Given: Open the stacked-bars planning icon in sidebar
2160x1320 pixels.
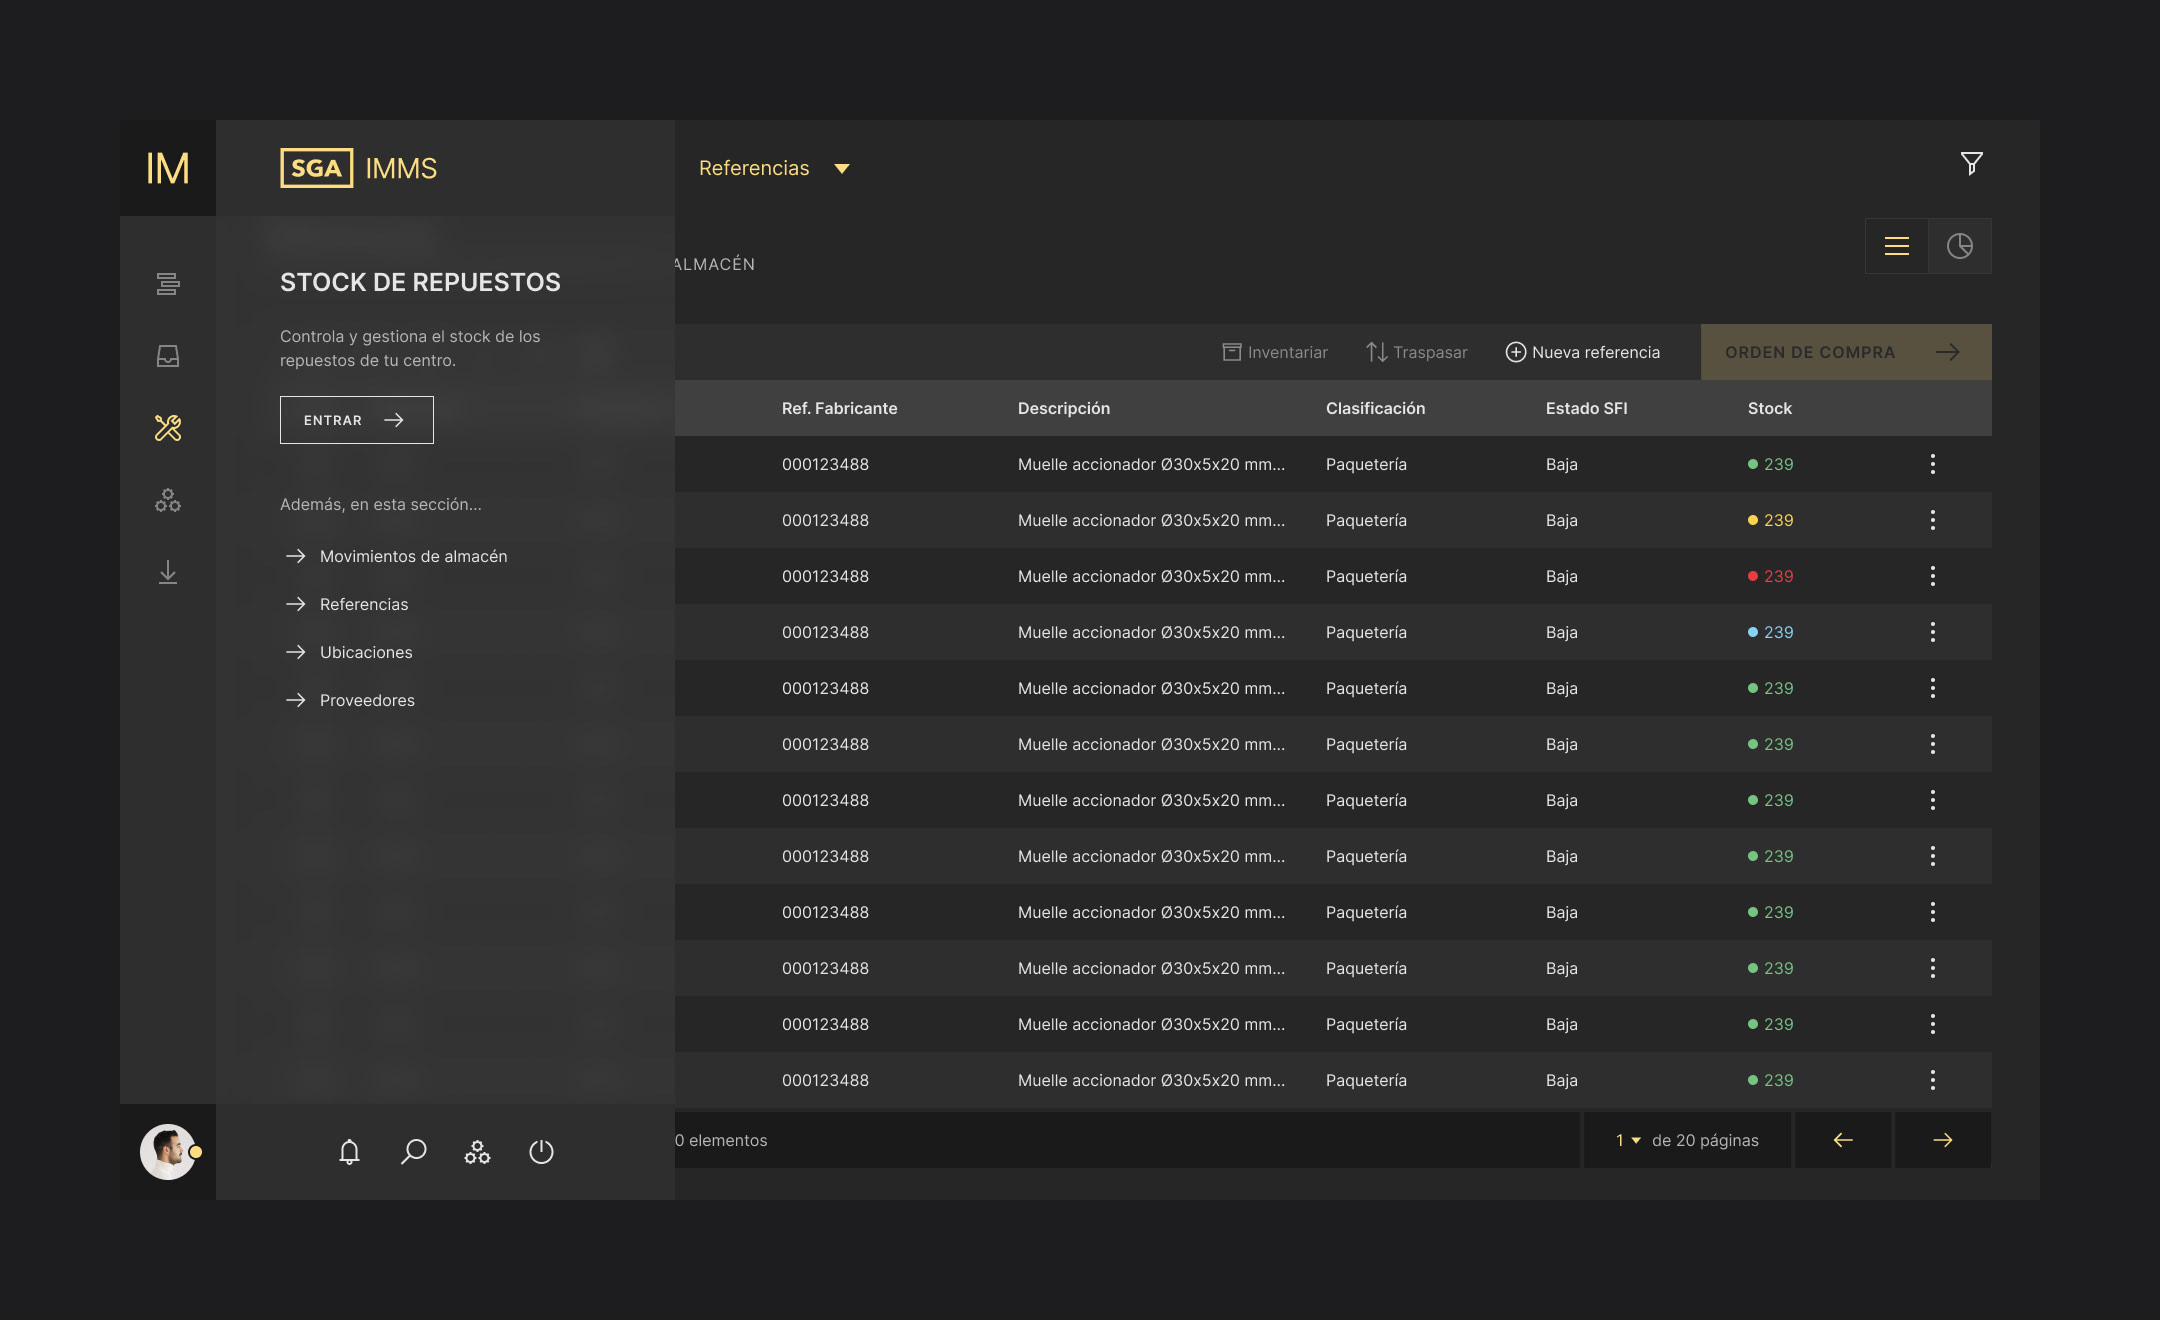Looking at the screenshot, I should tap(168, 284).
